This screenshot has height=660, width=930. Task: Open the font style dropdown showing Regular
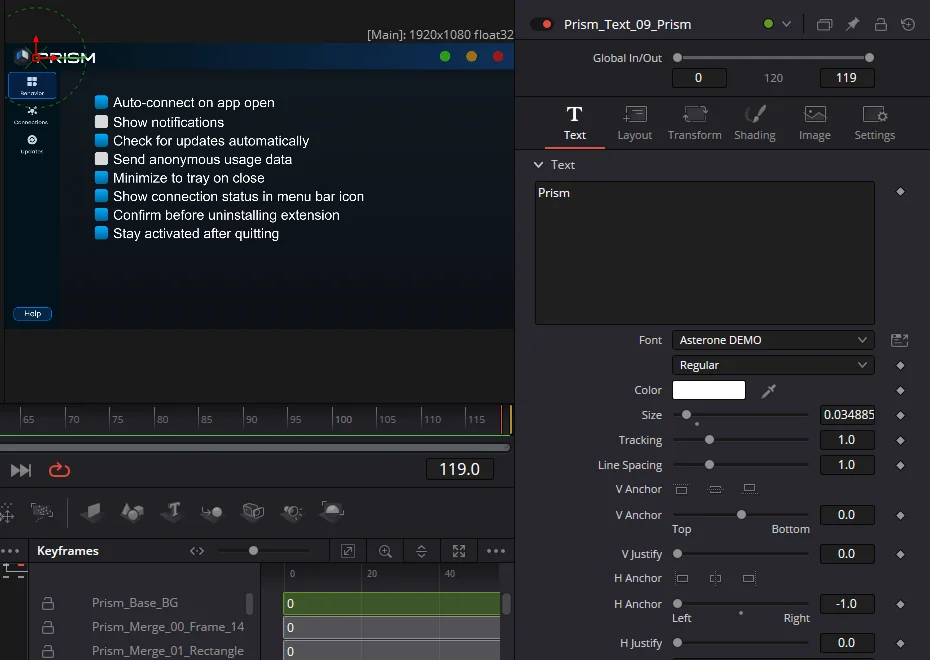(773, 365)
